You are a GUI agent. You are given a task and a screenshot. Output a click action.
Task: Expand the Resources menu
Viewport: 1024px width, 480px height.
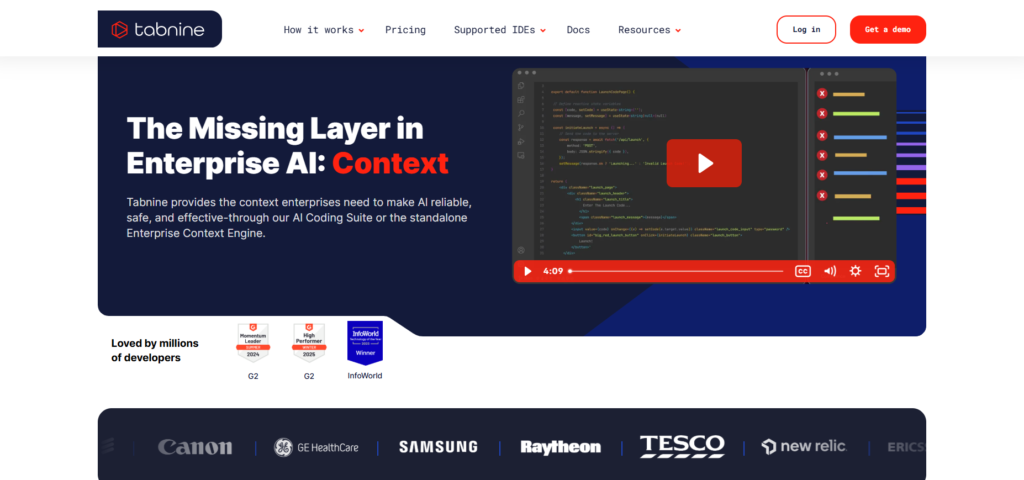(649, 30)
